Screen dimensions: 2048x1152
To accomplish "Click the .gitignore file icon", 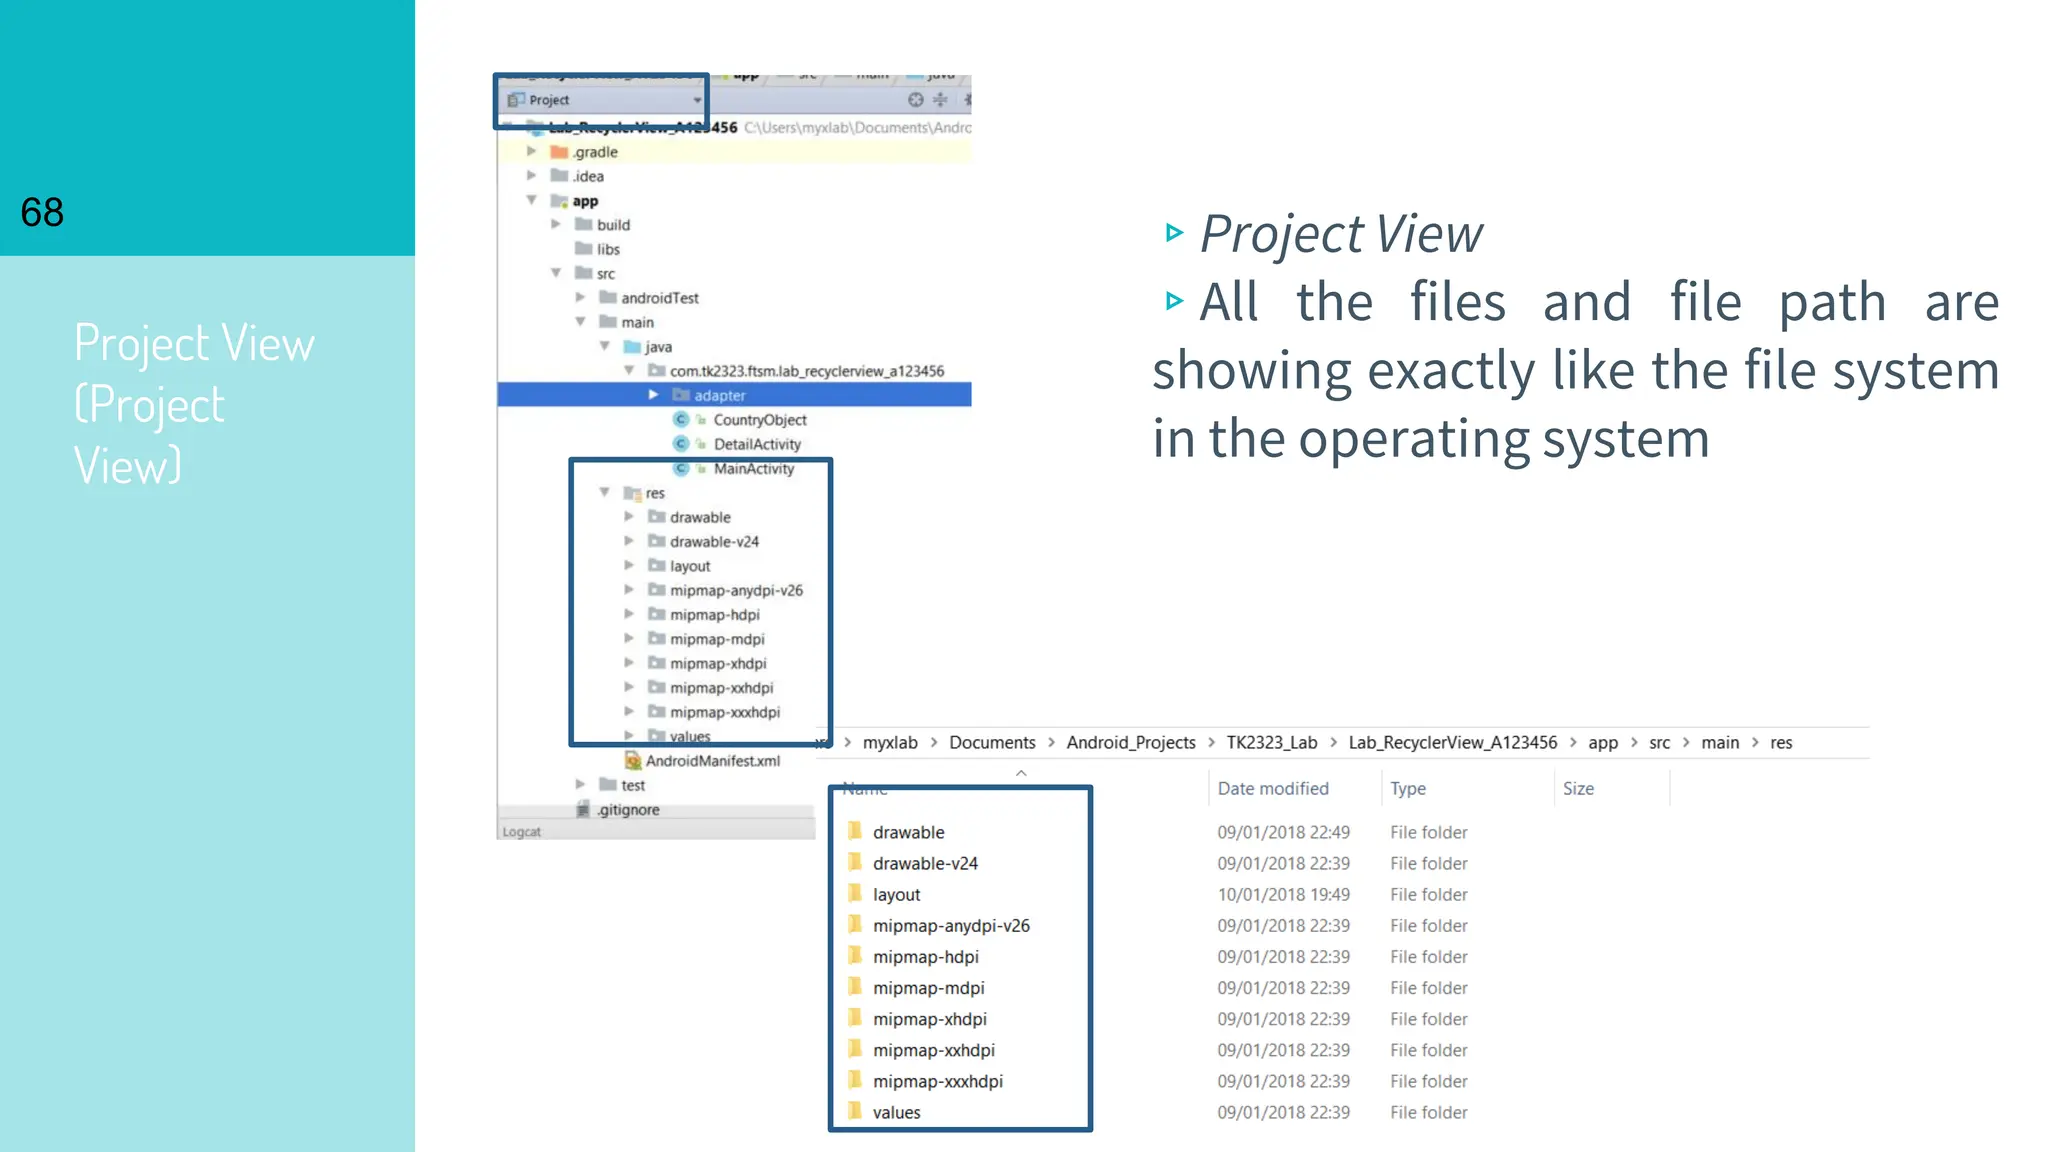I will coord(584,810).
